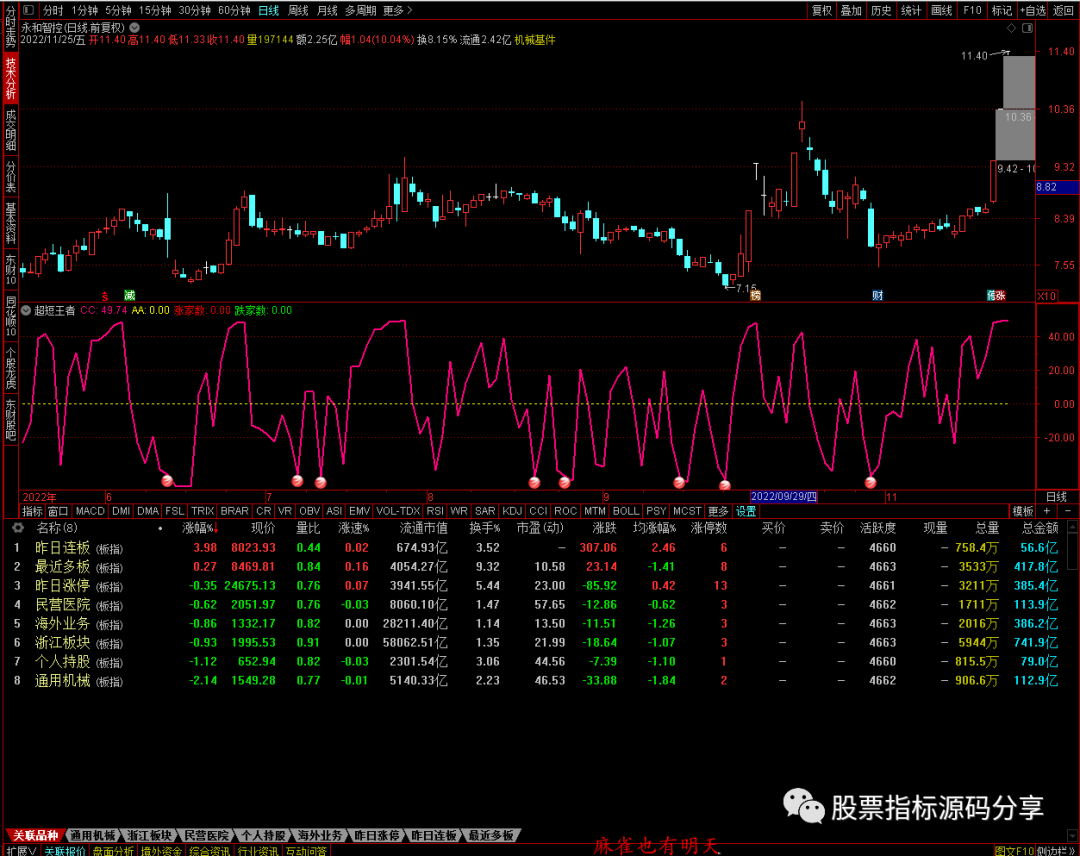Screen dimensions: 1080x856
Task: Select the 周线 weekly chart
Action: (x=298, y=10)
